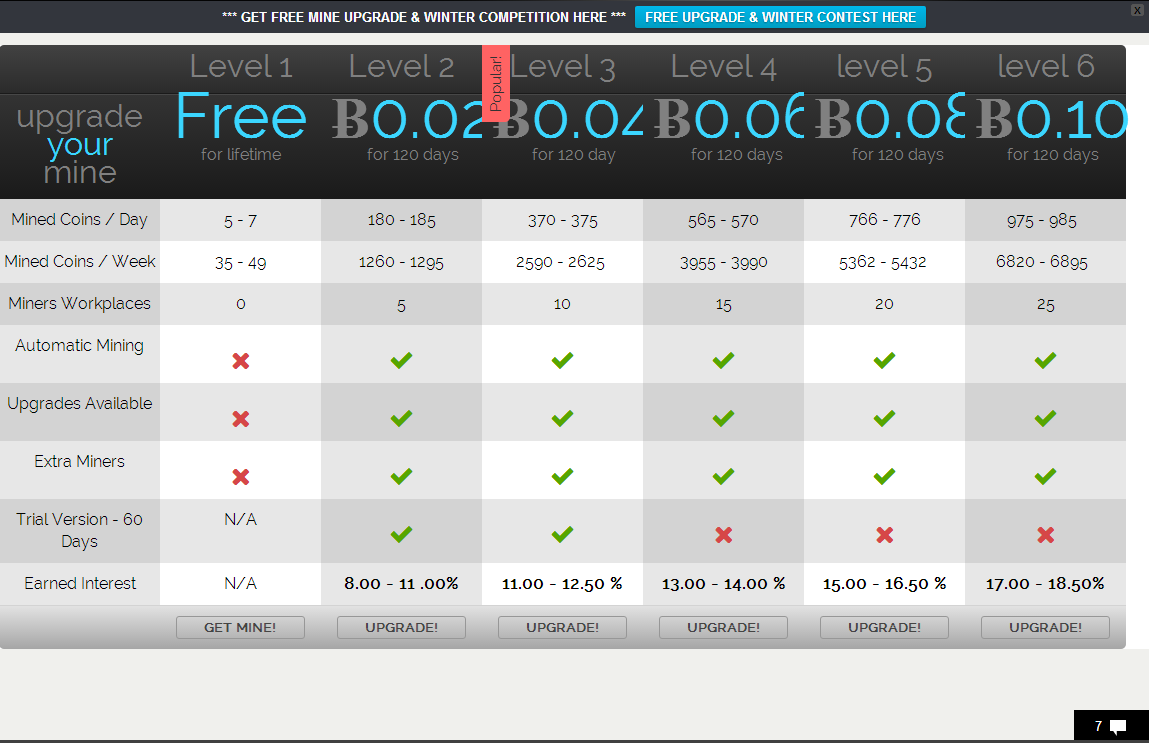The width and height of the screenshot is (1149, 743).
Task: Select the green check for Level 2 Trial Version
Action: [x=401, y=534]
